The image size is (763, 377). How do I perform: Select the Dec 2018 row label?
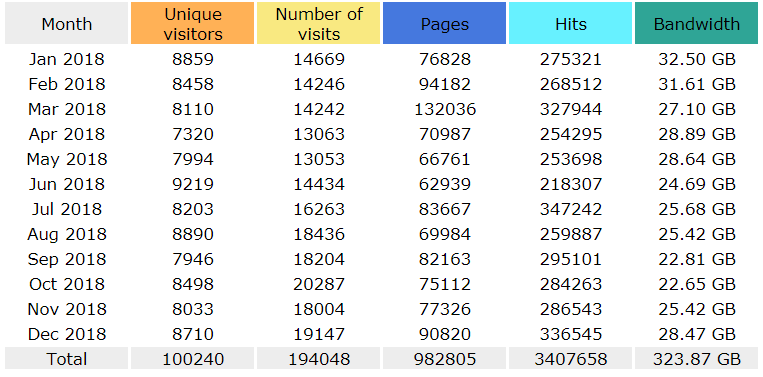[x=67, y=335]
